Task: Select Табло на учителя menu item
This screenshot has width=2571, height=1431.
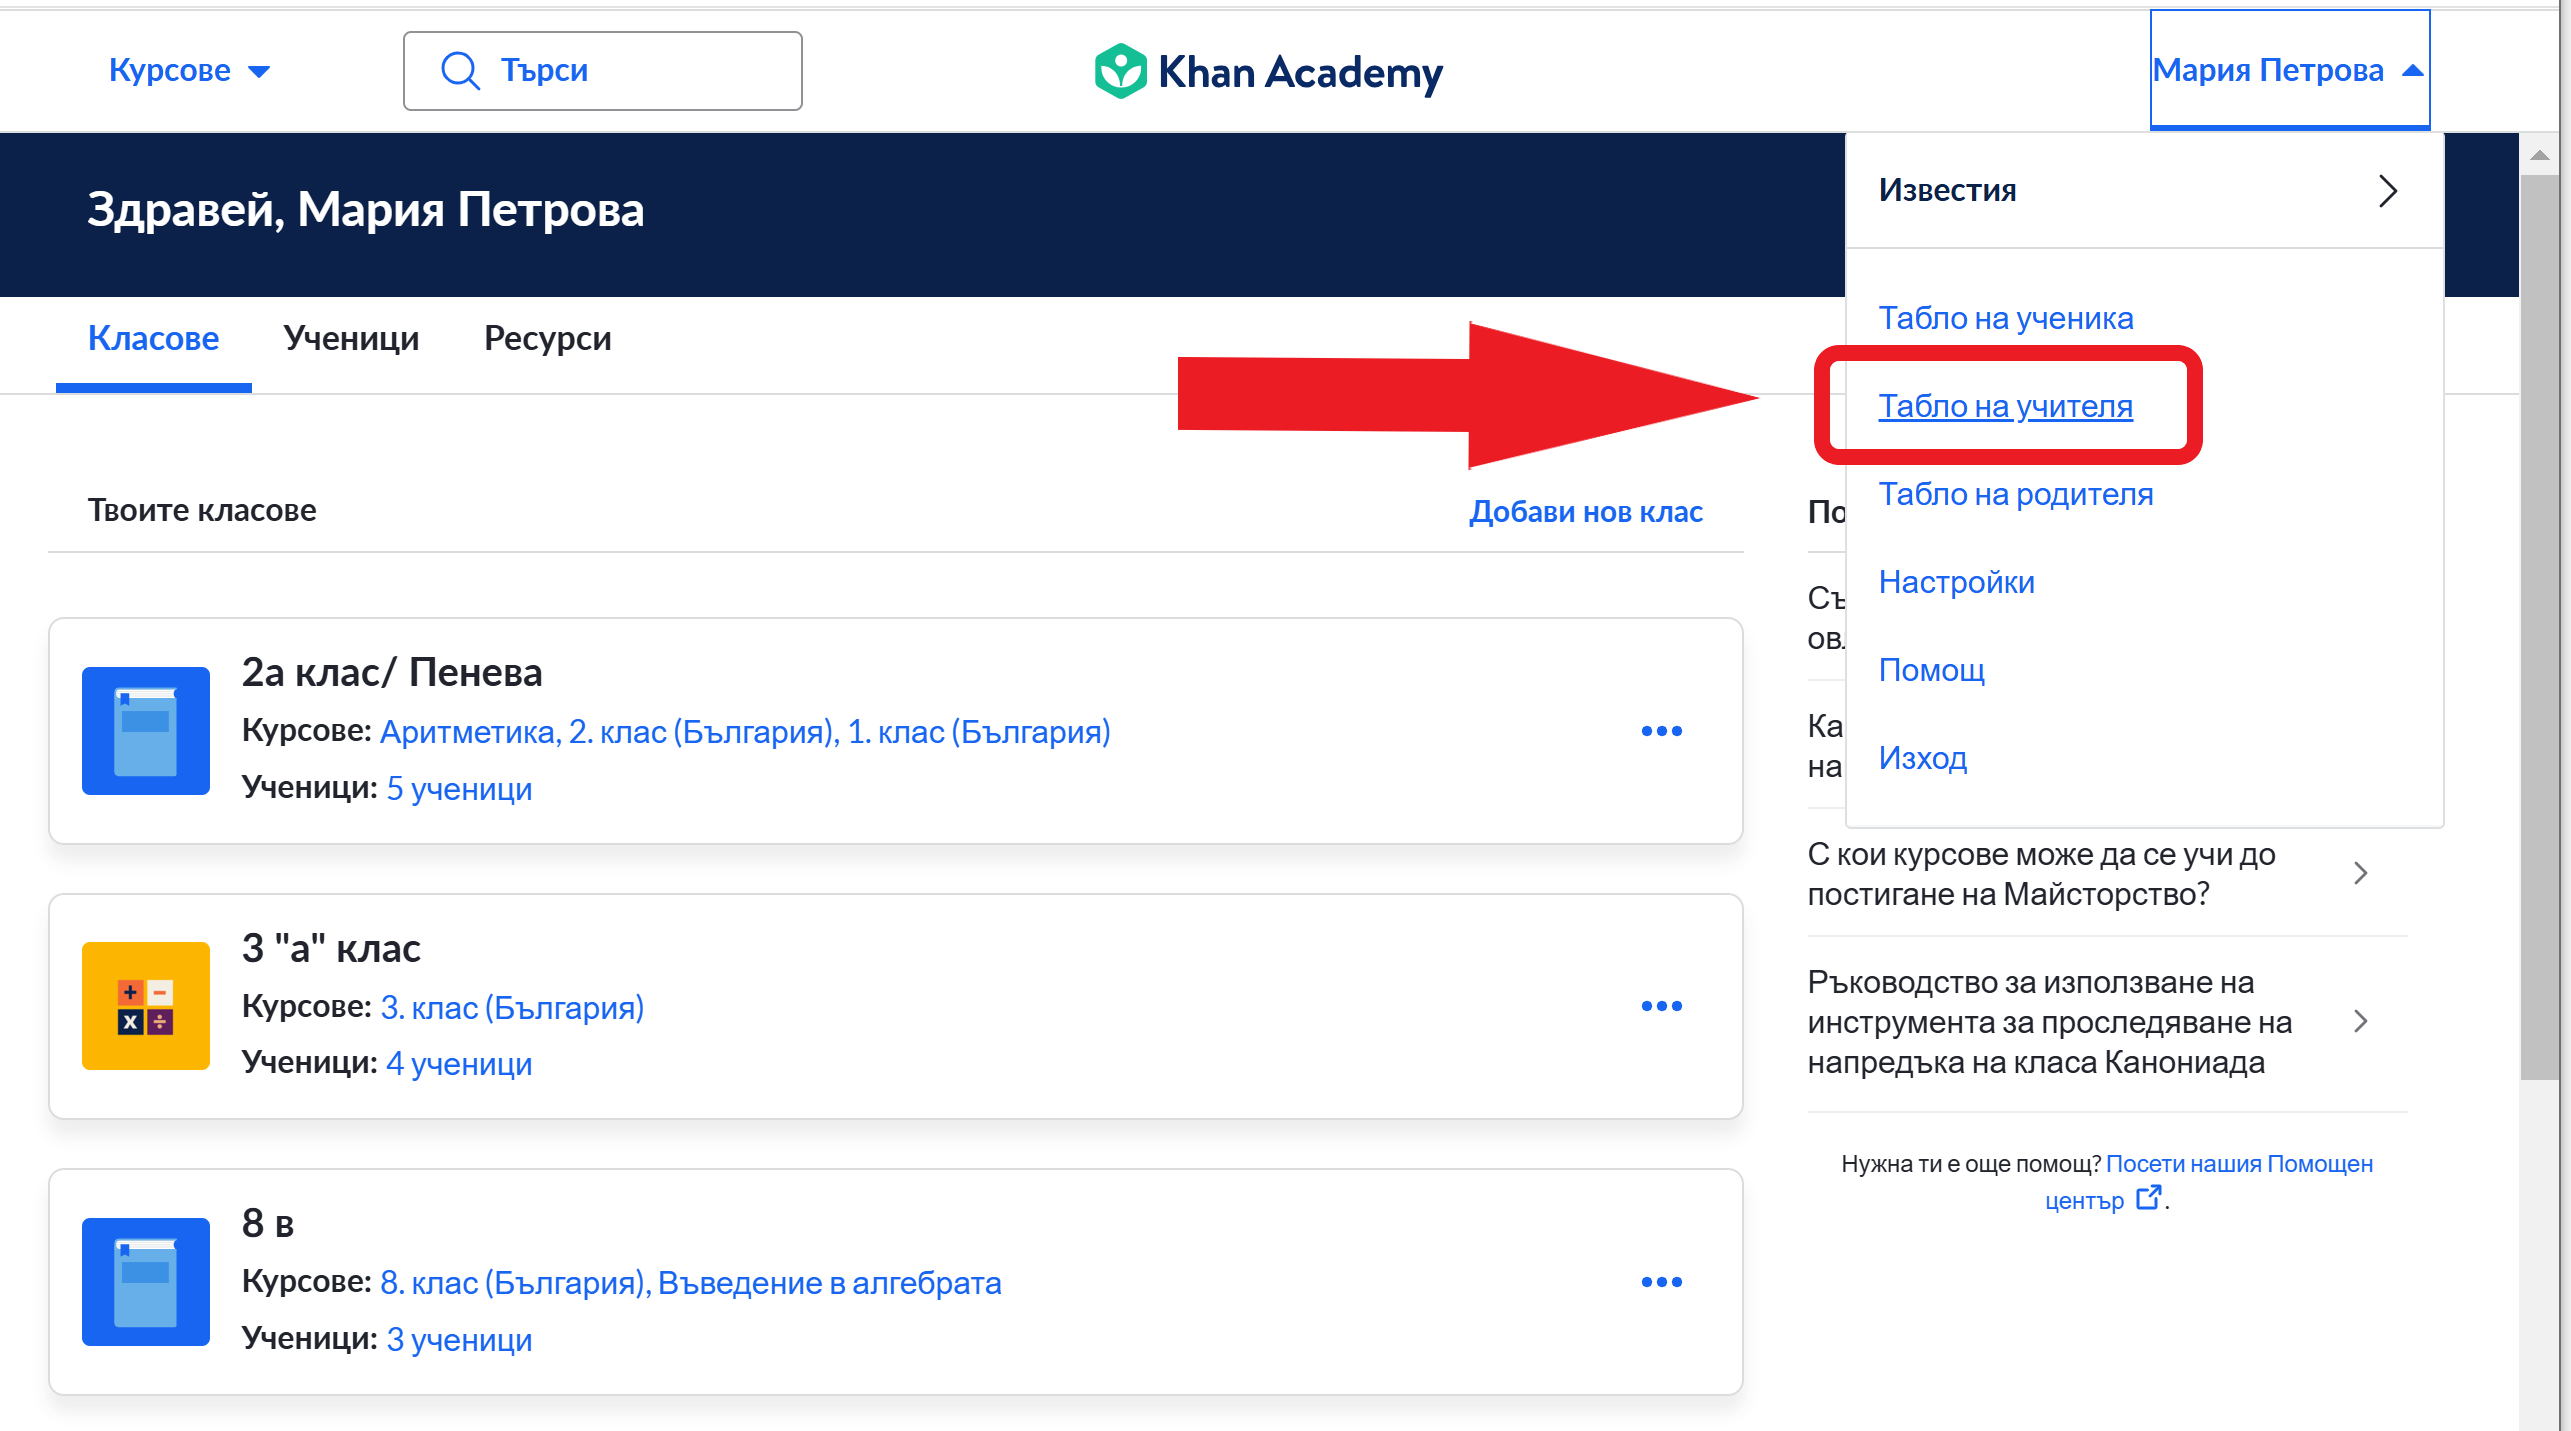Action: 2006,406
